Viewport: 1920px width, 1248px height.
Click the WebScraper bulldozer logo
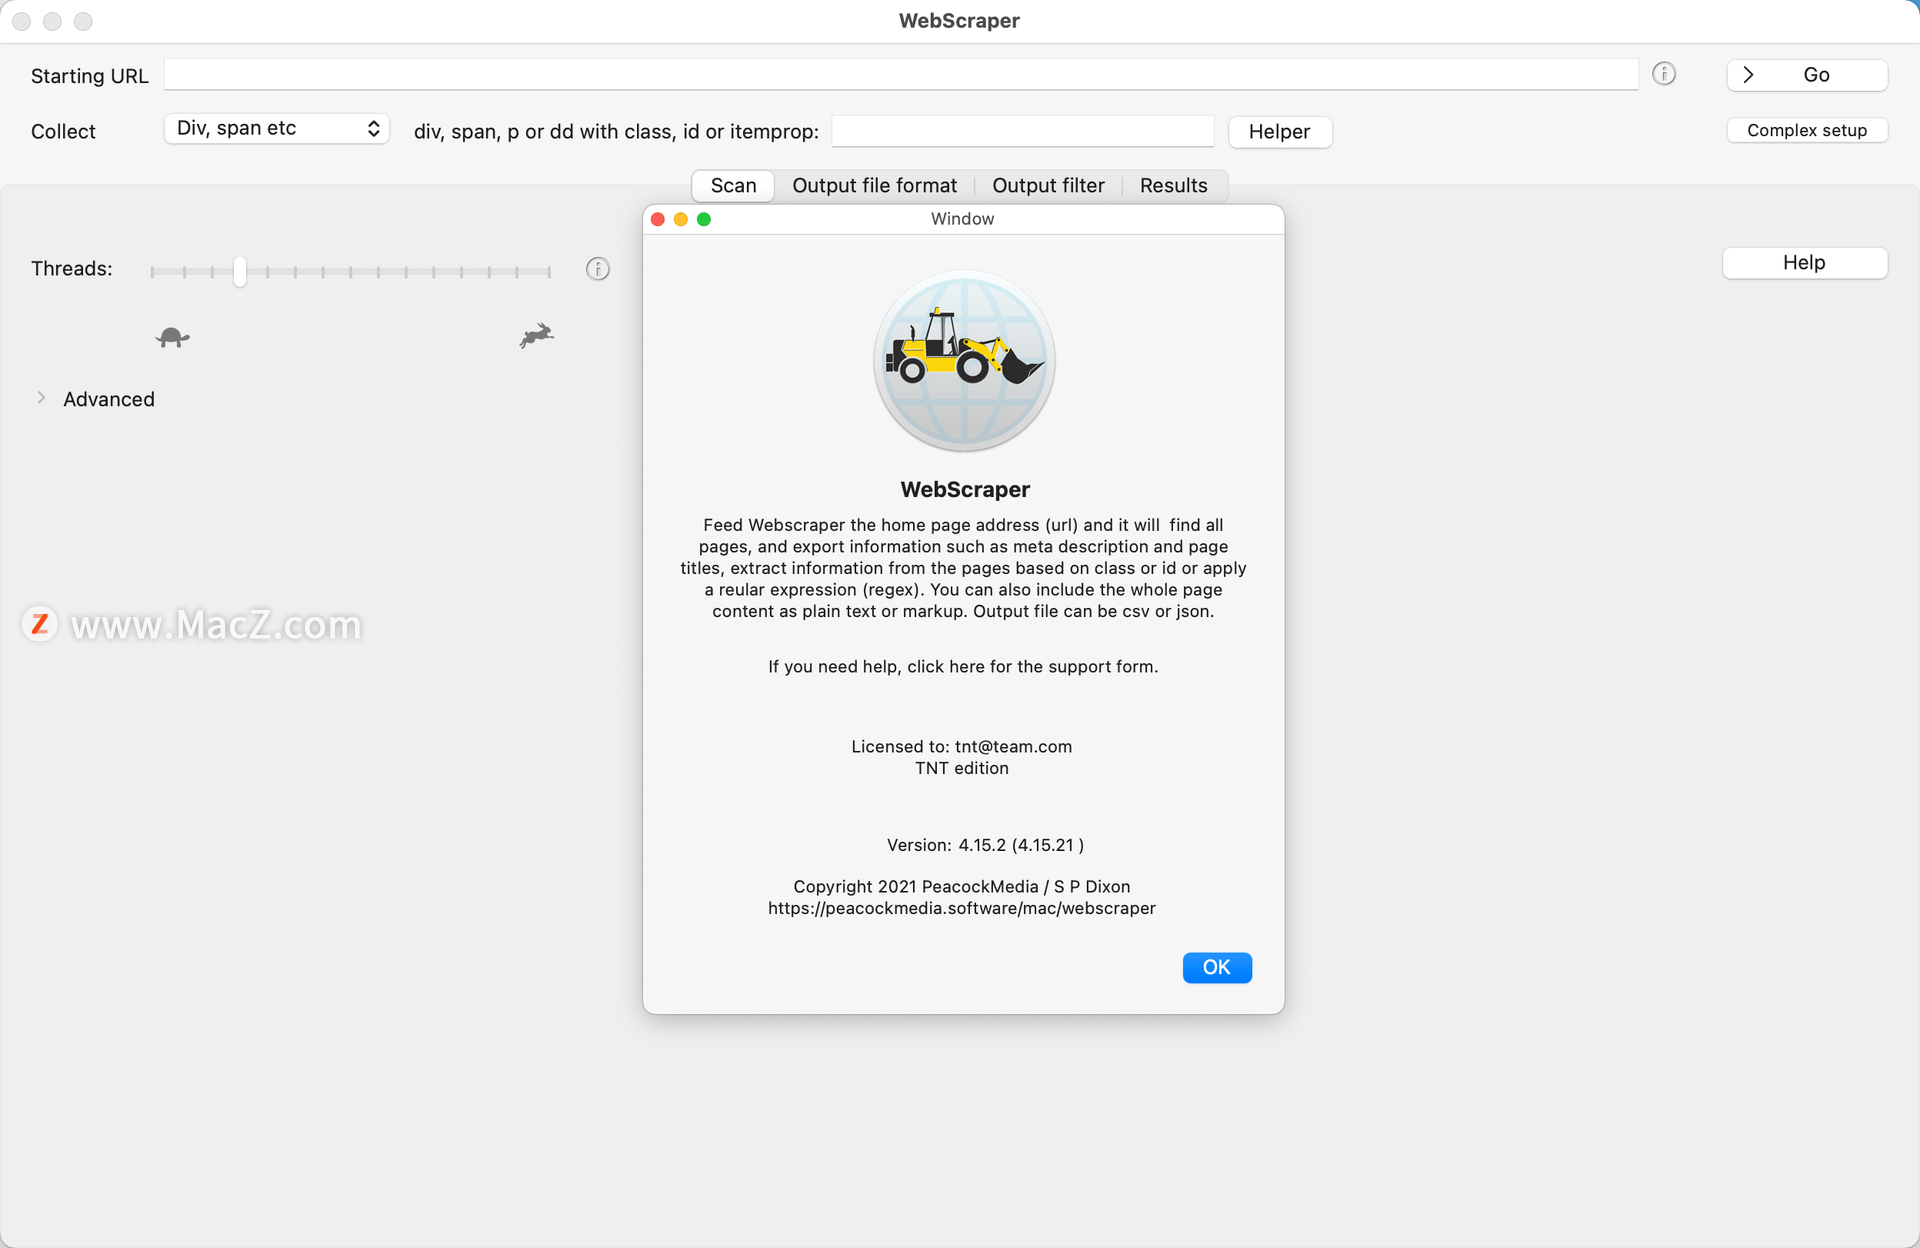(964, 361)
